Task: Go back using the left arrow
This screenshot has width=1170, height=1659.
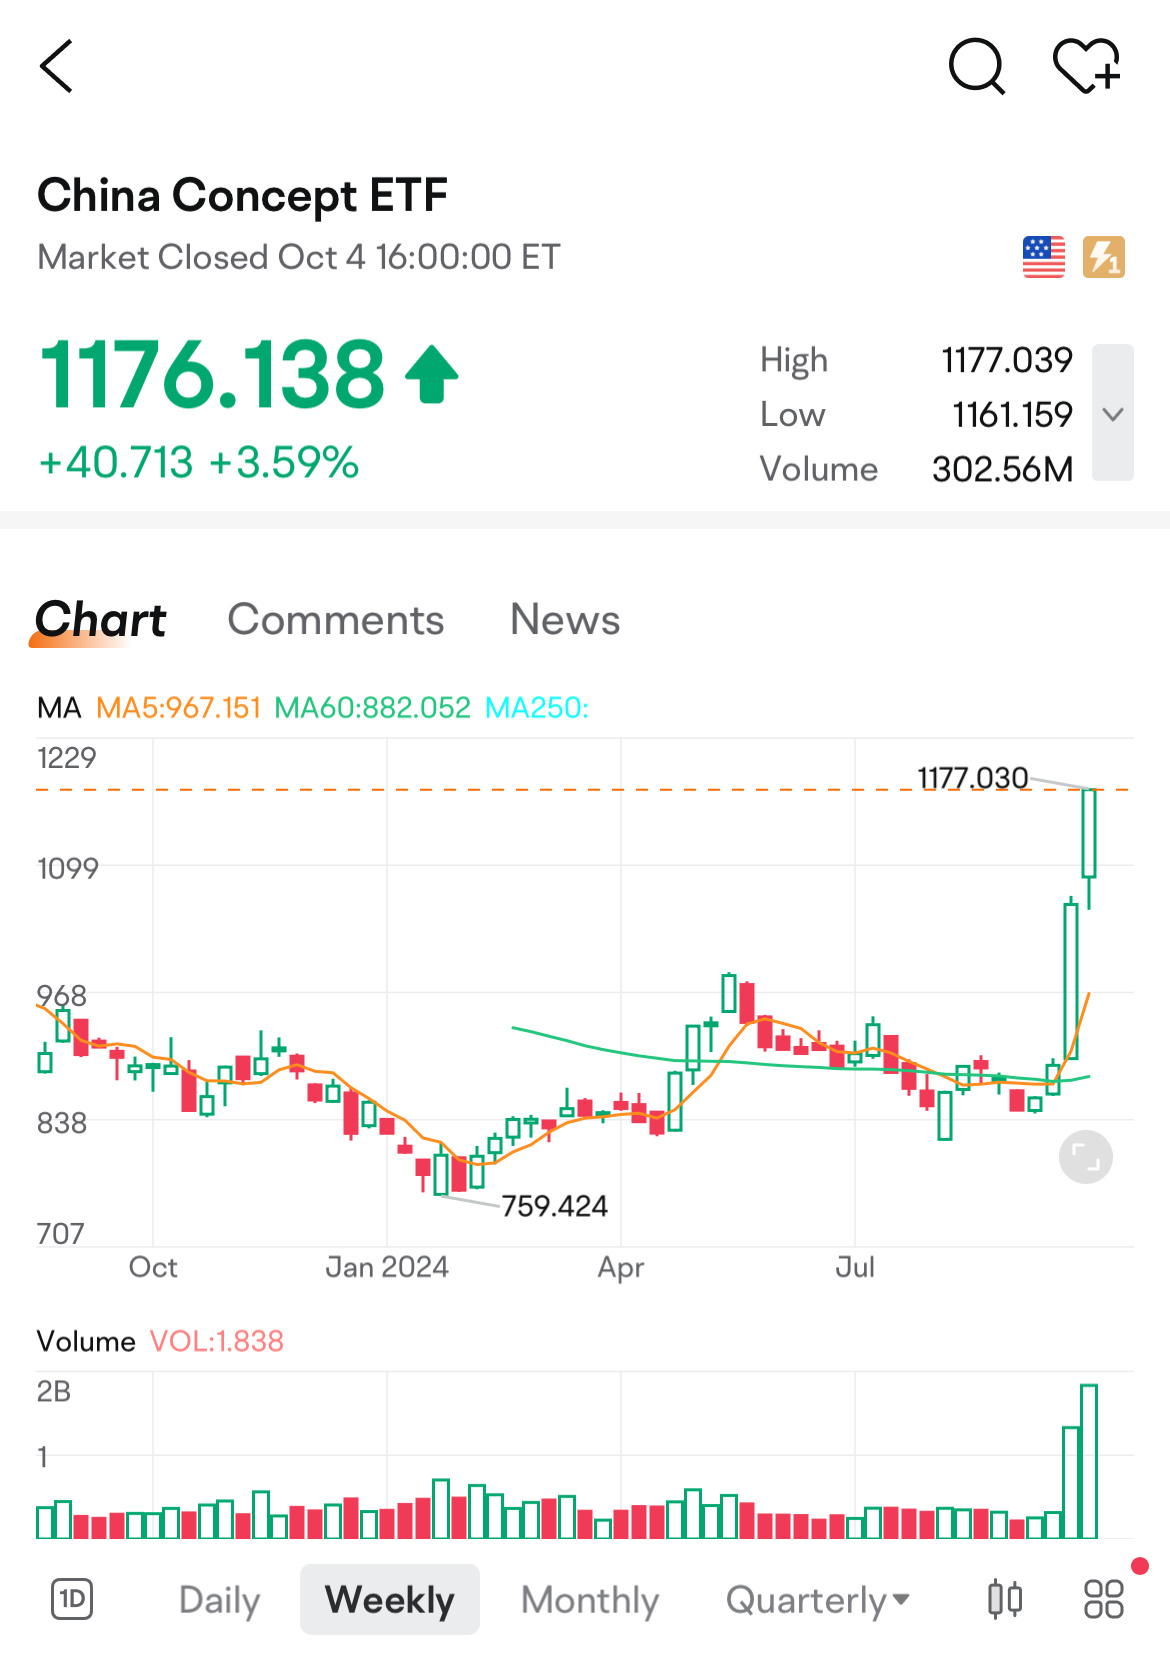Action: 56,67
